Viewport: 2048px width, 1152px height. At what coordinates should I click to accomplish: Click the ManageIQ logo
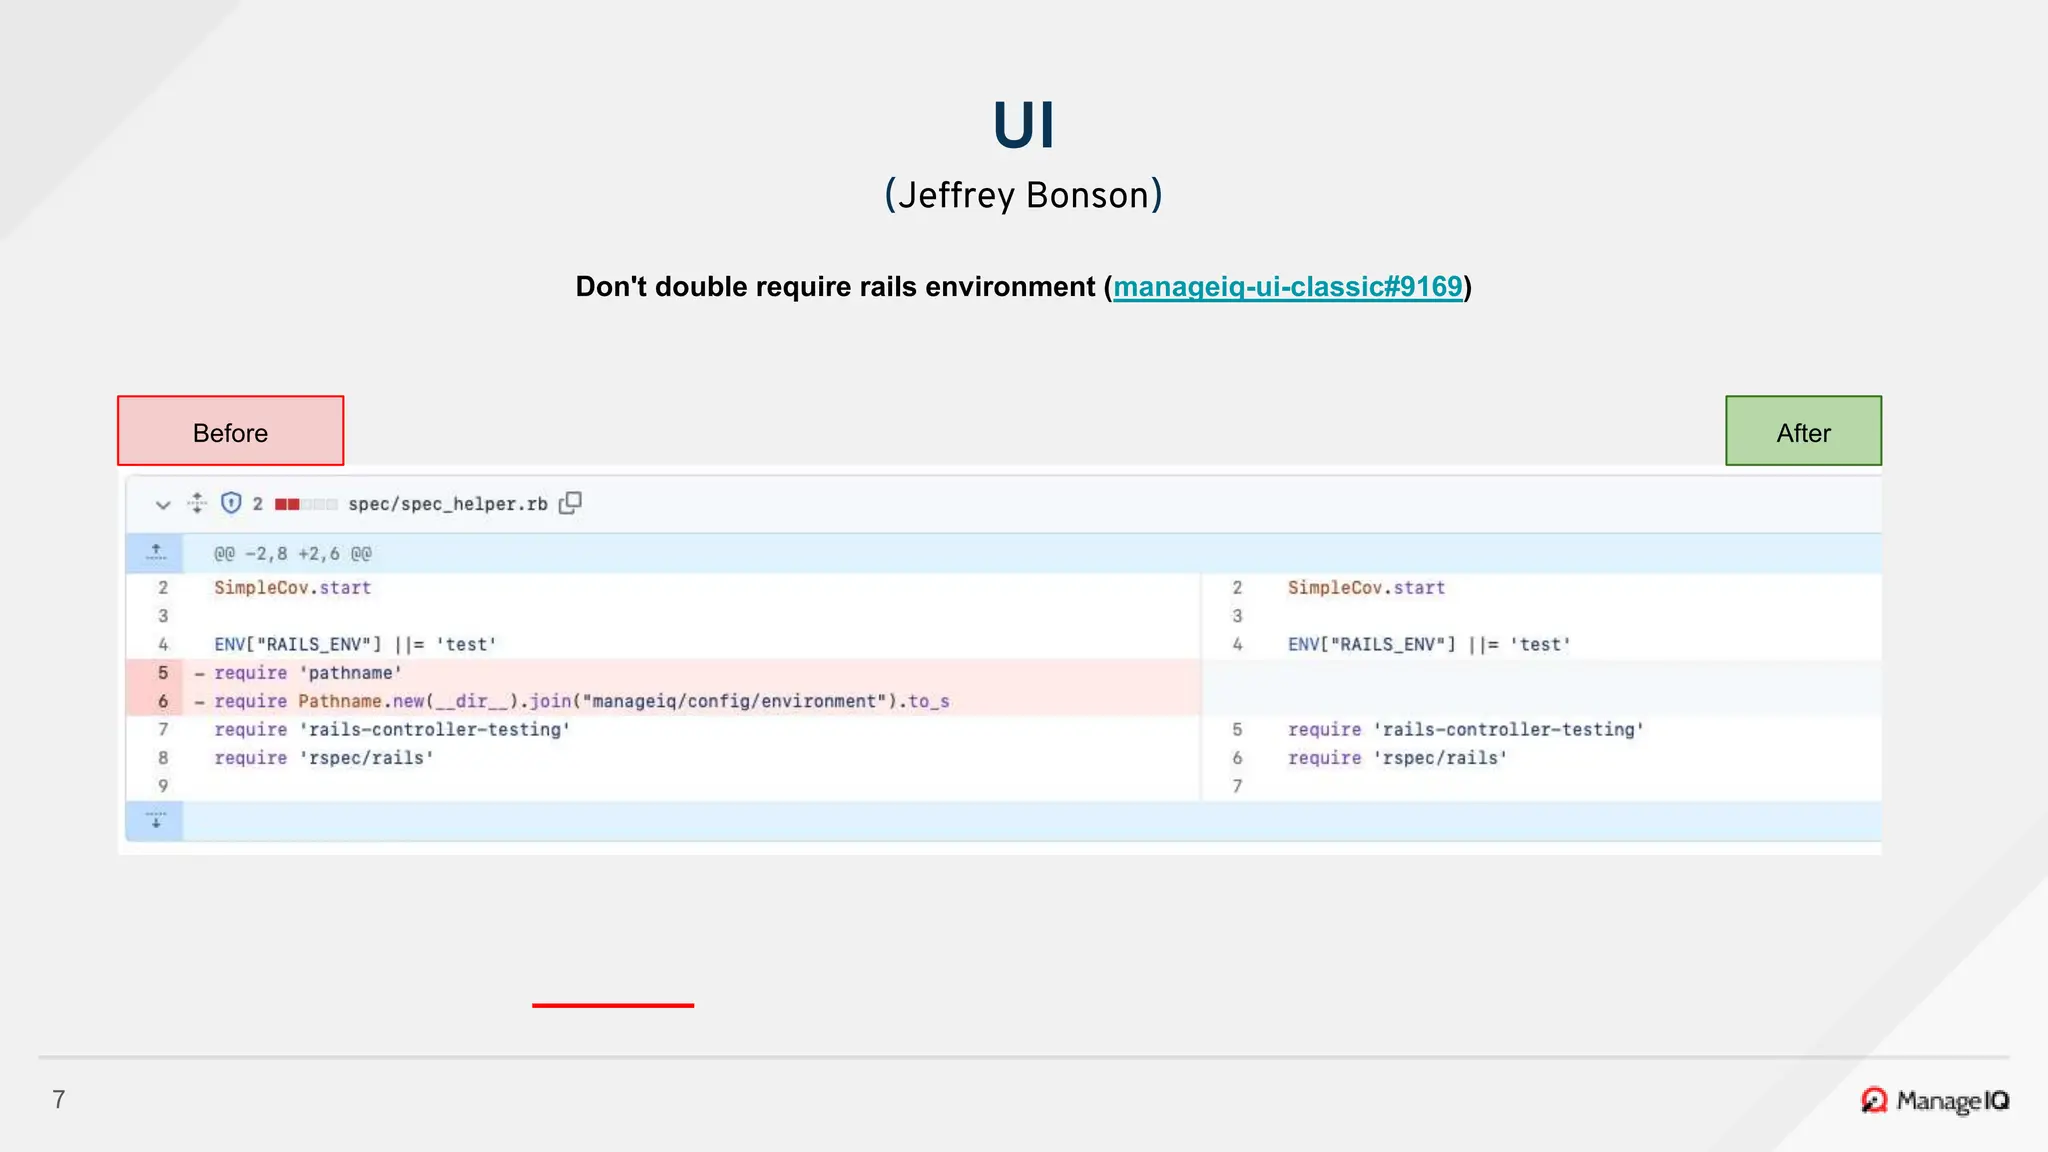1935,1100
